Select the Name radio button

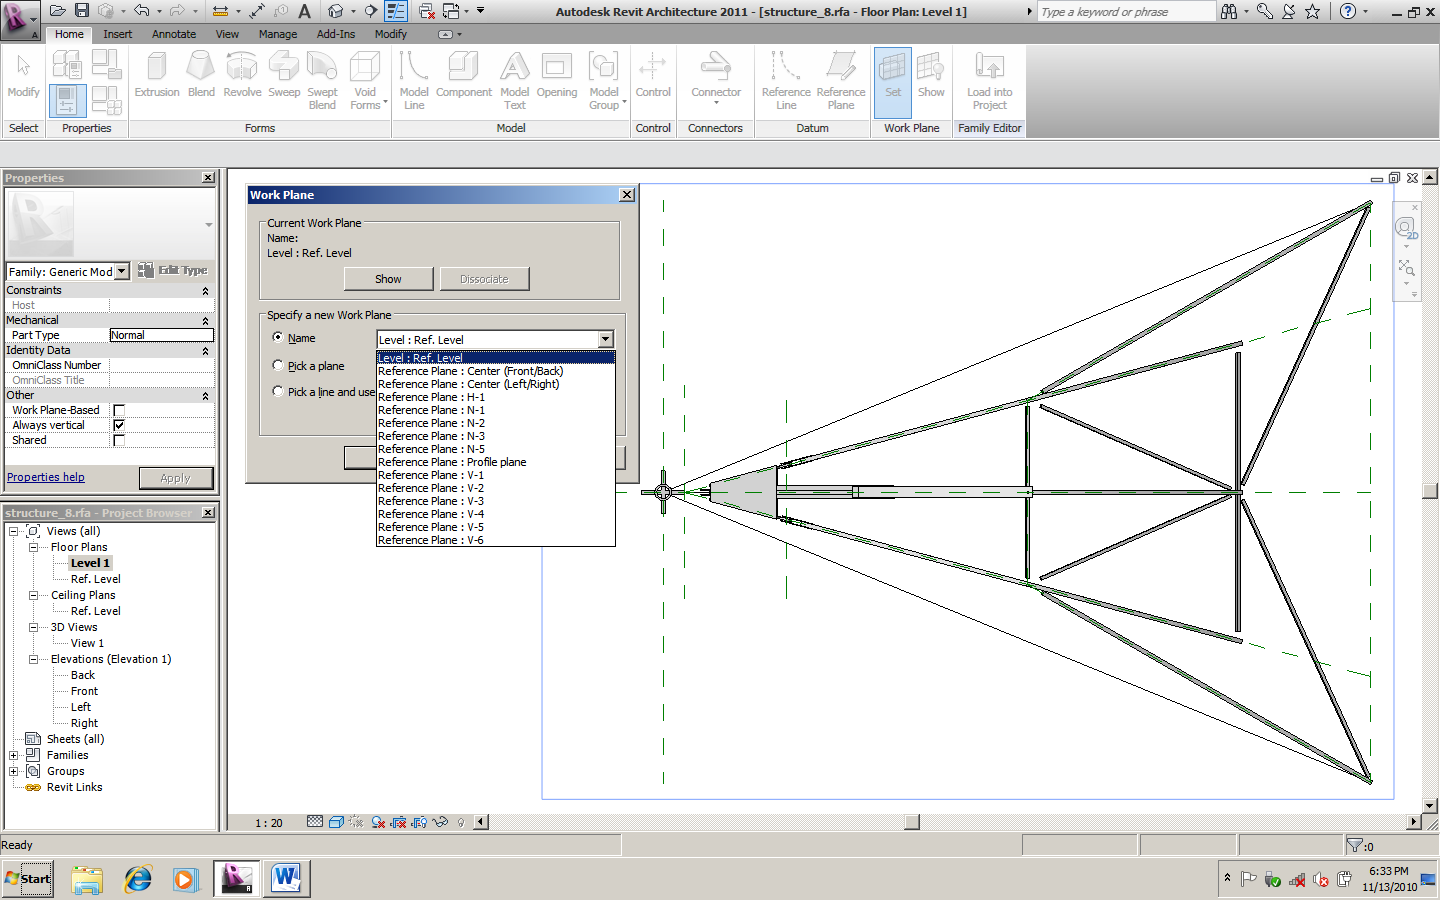pos(278,337)
